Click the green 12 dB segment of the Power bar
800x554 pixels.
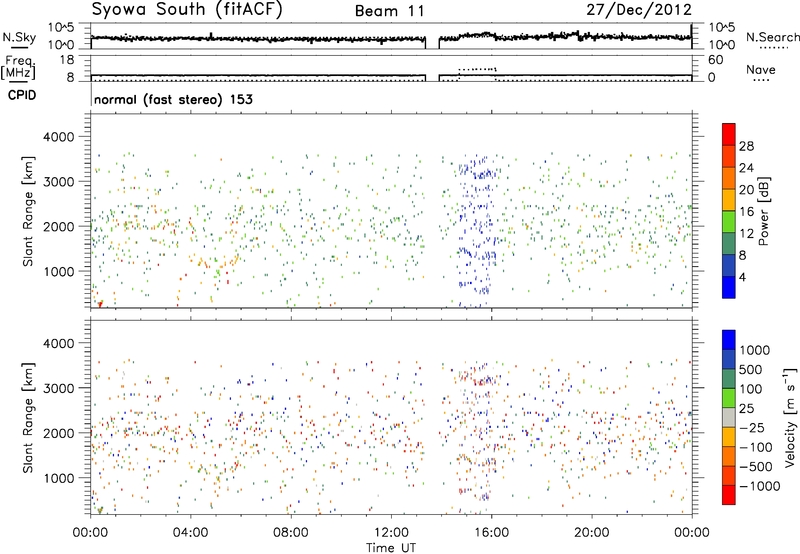729,222
